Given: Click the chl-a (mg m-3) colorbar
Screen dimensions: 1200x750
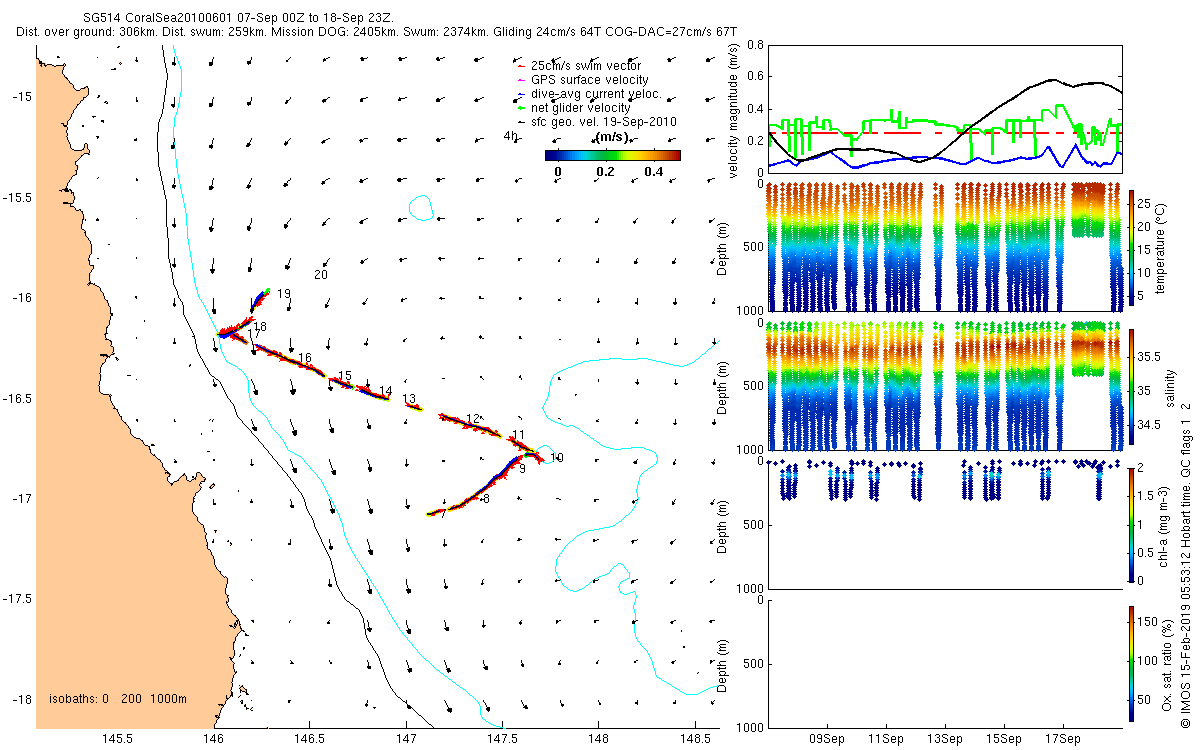Looking at the screenshot, I should tap(1131, 524).
